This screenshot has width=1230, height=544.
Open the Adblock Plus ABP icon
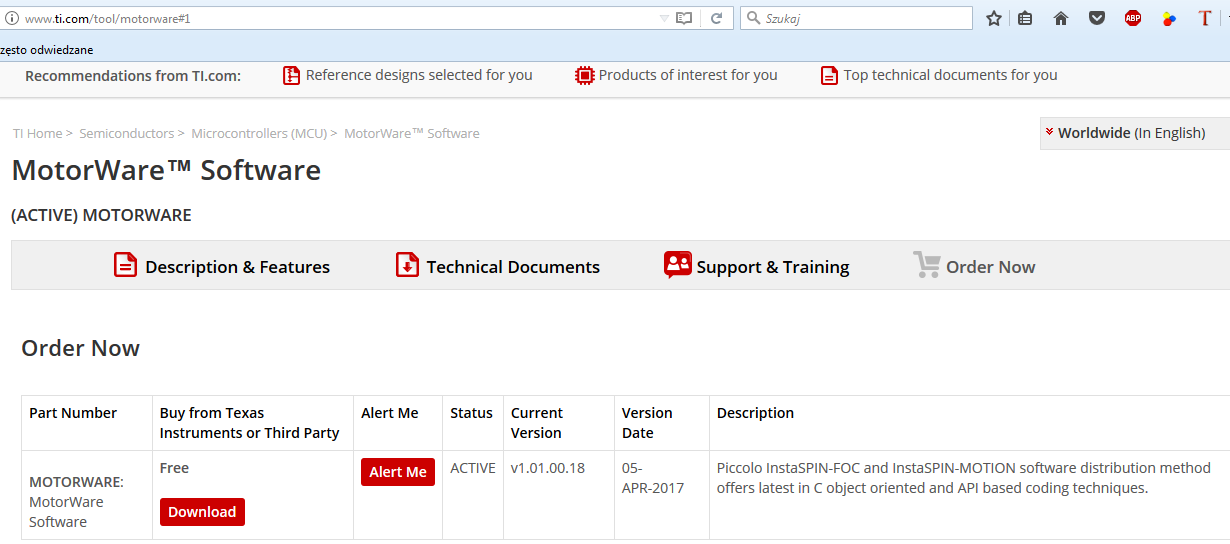tap(1133, 18)
